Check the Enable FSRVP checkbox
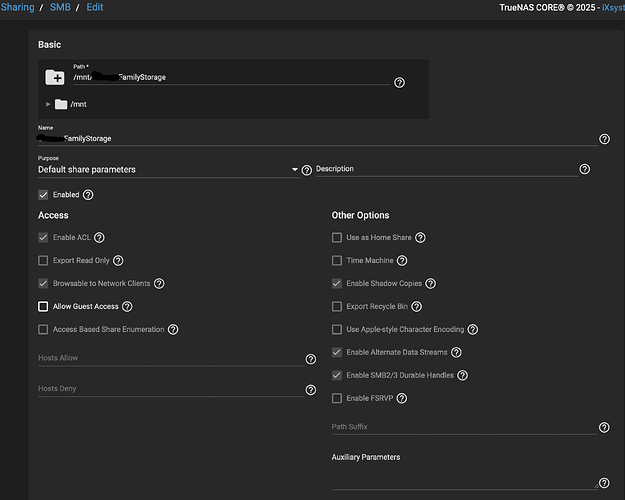This screenshot has width=625, height=500. (337, 398)
